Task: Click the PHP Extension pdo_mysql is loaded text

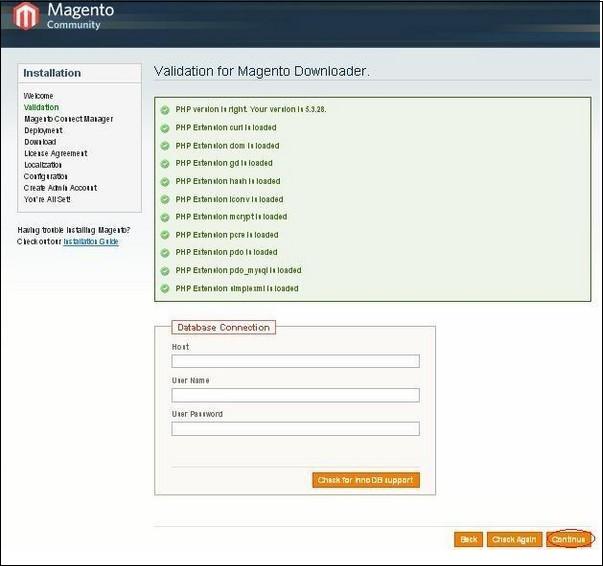Action: point(238,270)
